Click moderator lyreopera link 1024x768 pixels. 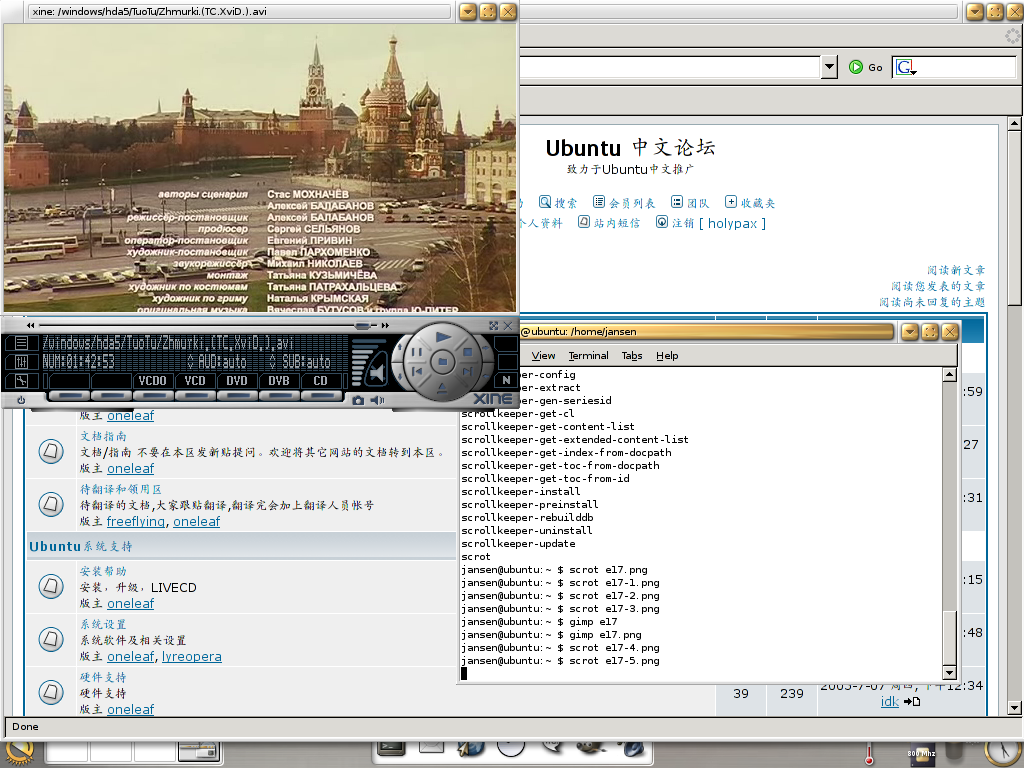(x=191, y=656)
